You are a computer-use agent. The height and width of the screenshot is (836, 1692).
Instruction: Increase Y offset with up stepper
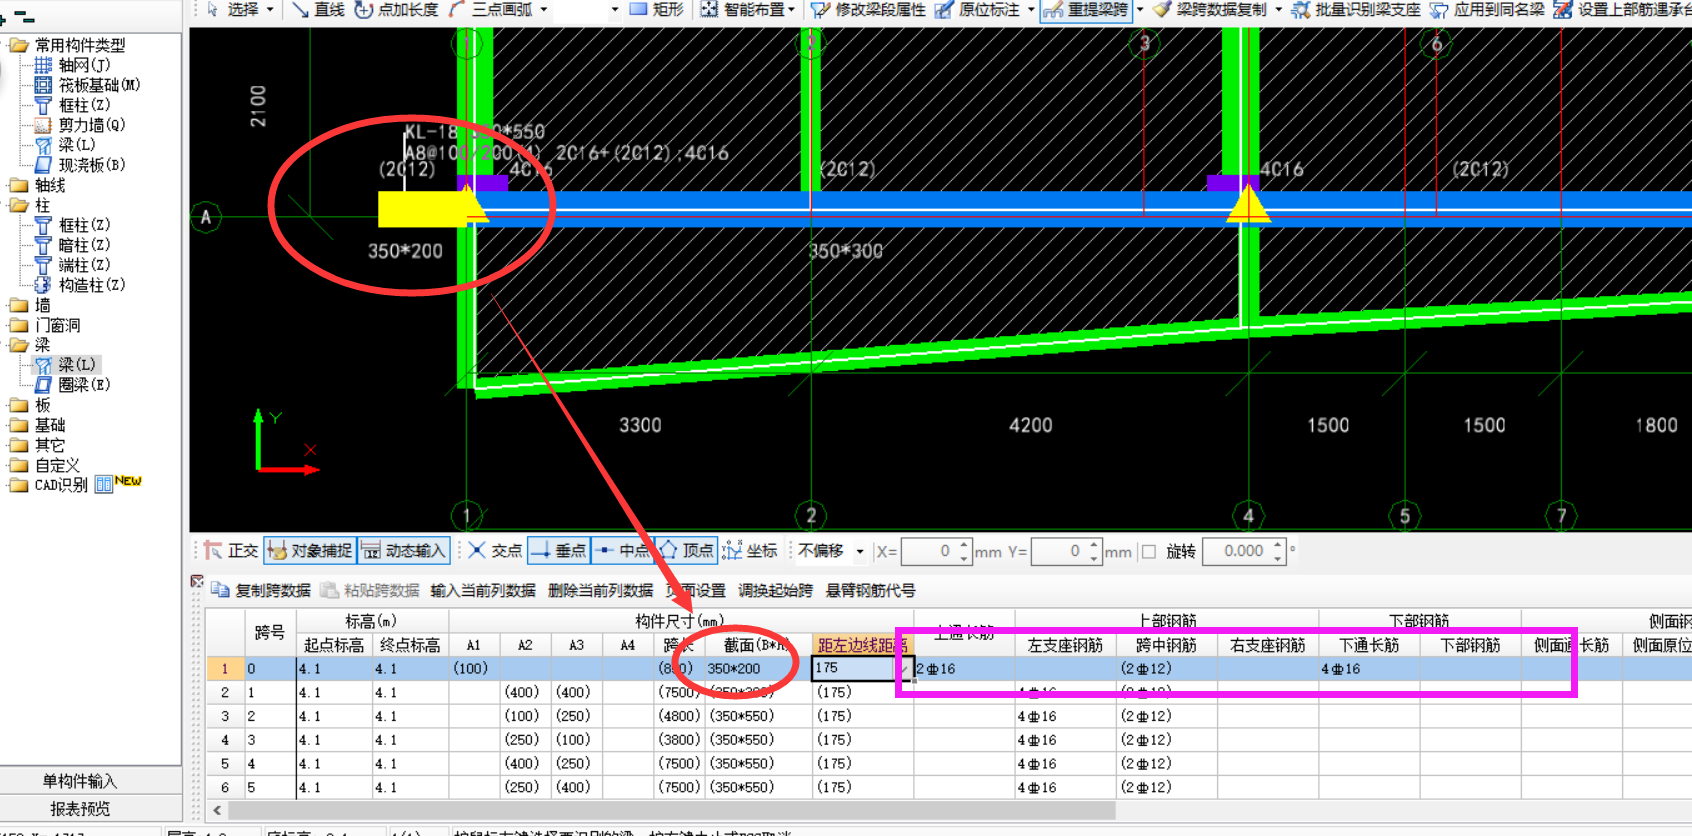coord(1095,545)
